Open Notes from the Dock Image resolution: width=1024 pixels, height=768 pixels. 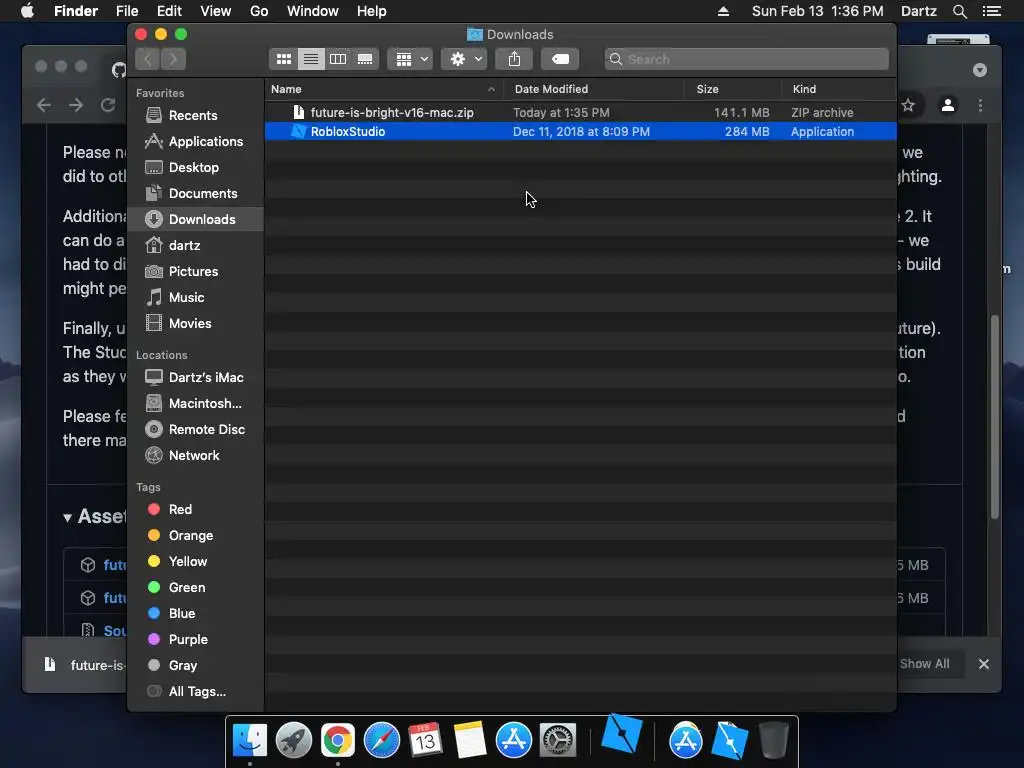click(470, 741)
